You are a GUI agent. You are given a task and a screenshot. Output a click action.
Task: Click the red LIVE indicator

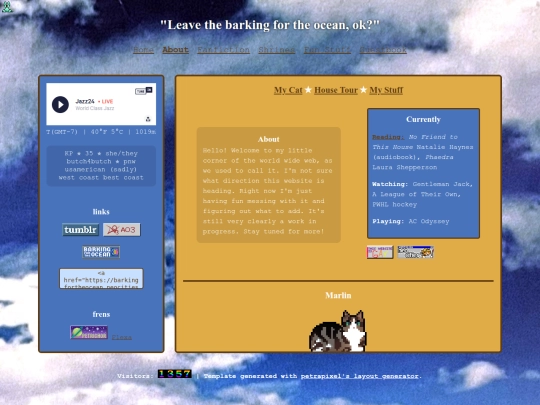105,102
